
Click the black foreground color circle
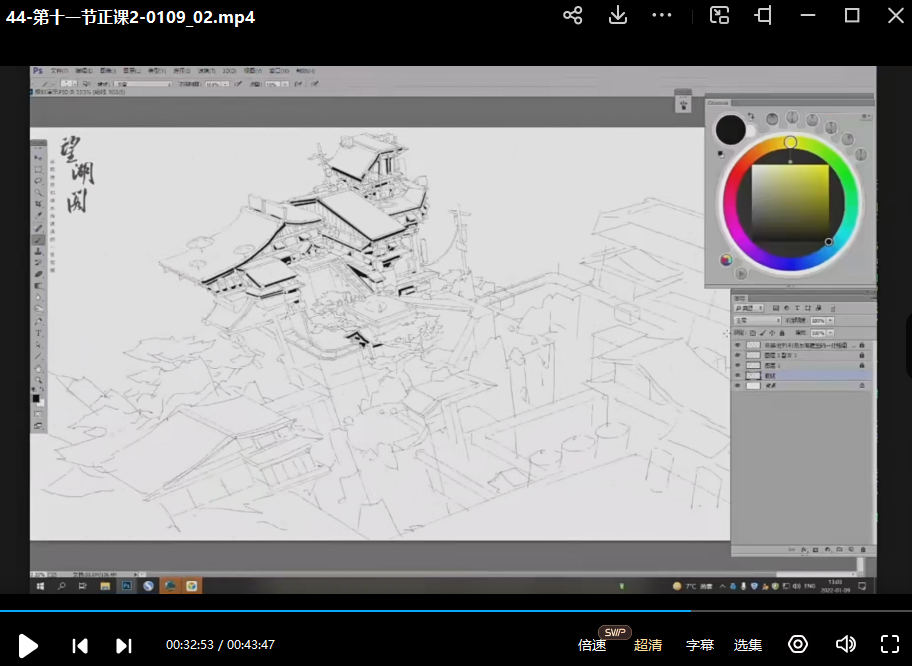point(731,128)
